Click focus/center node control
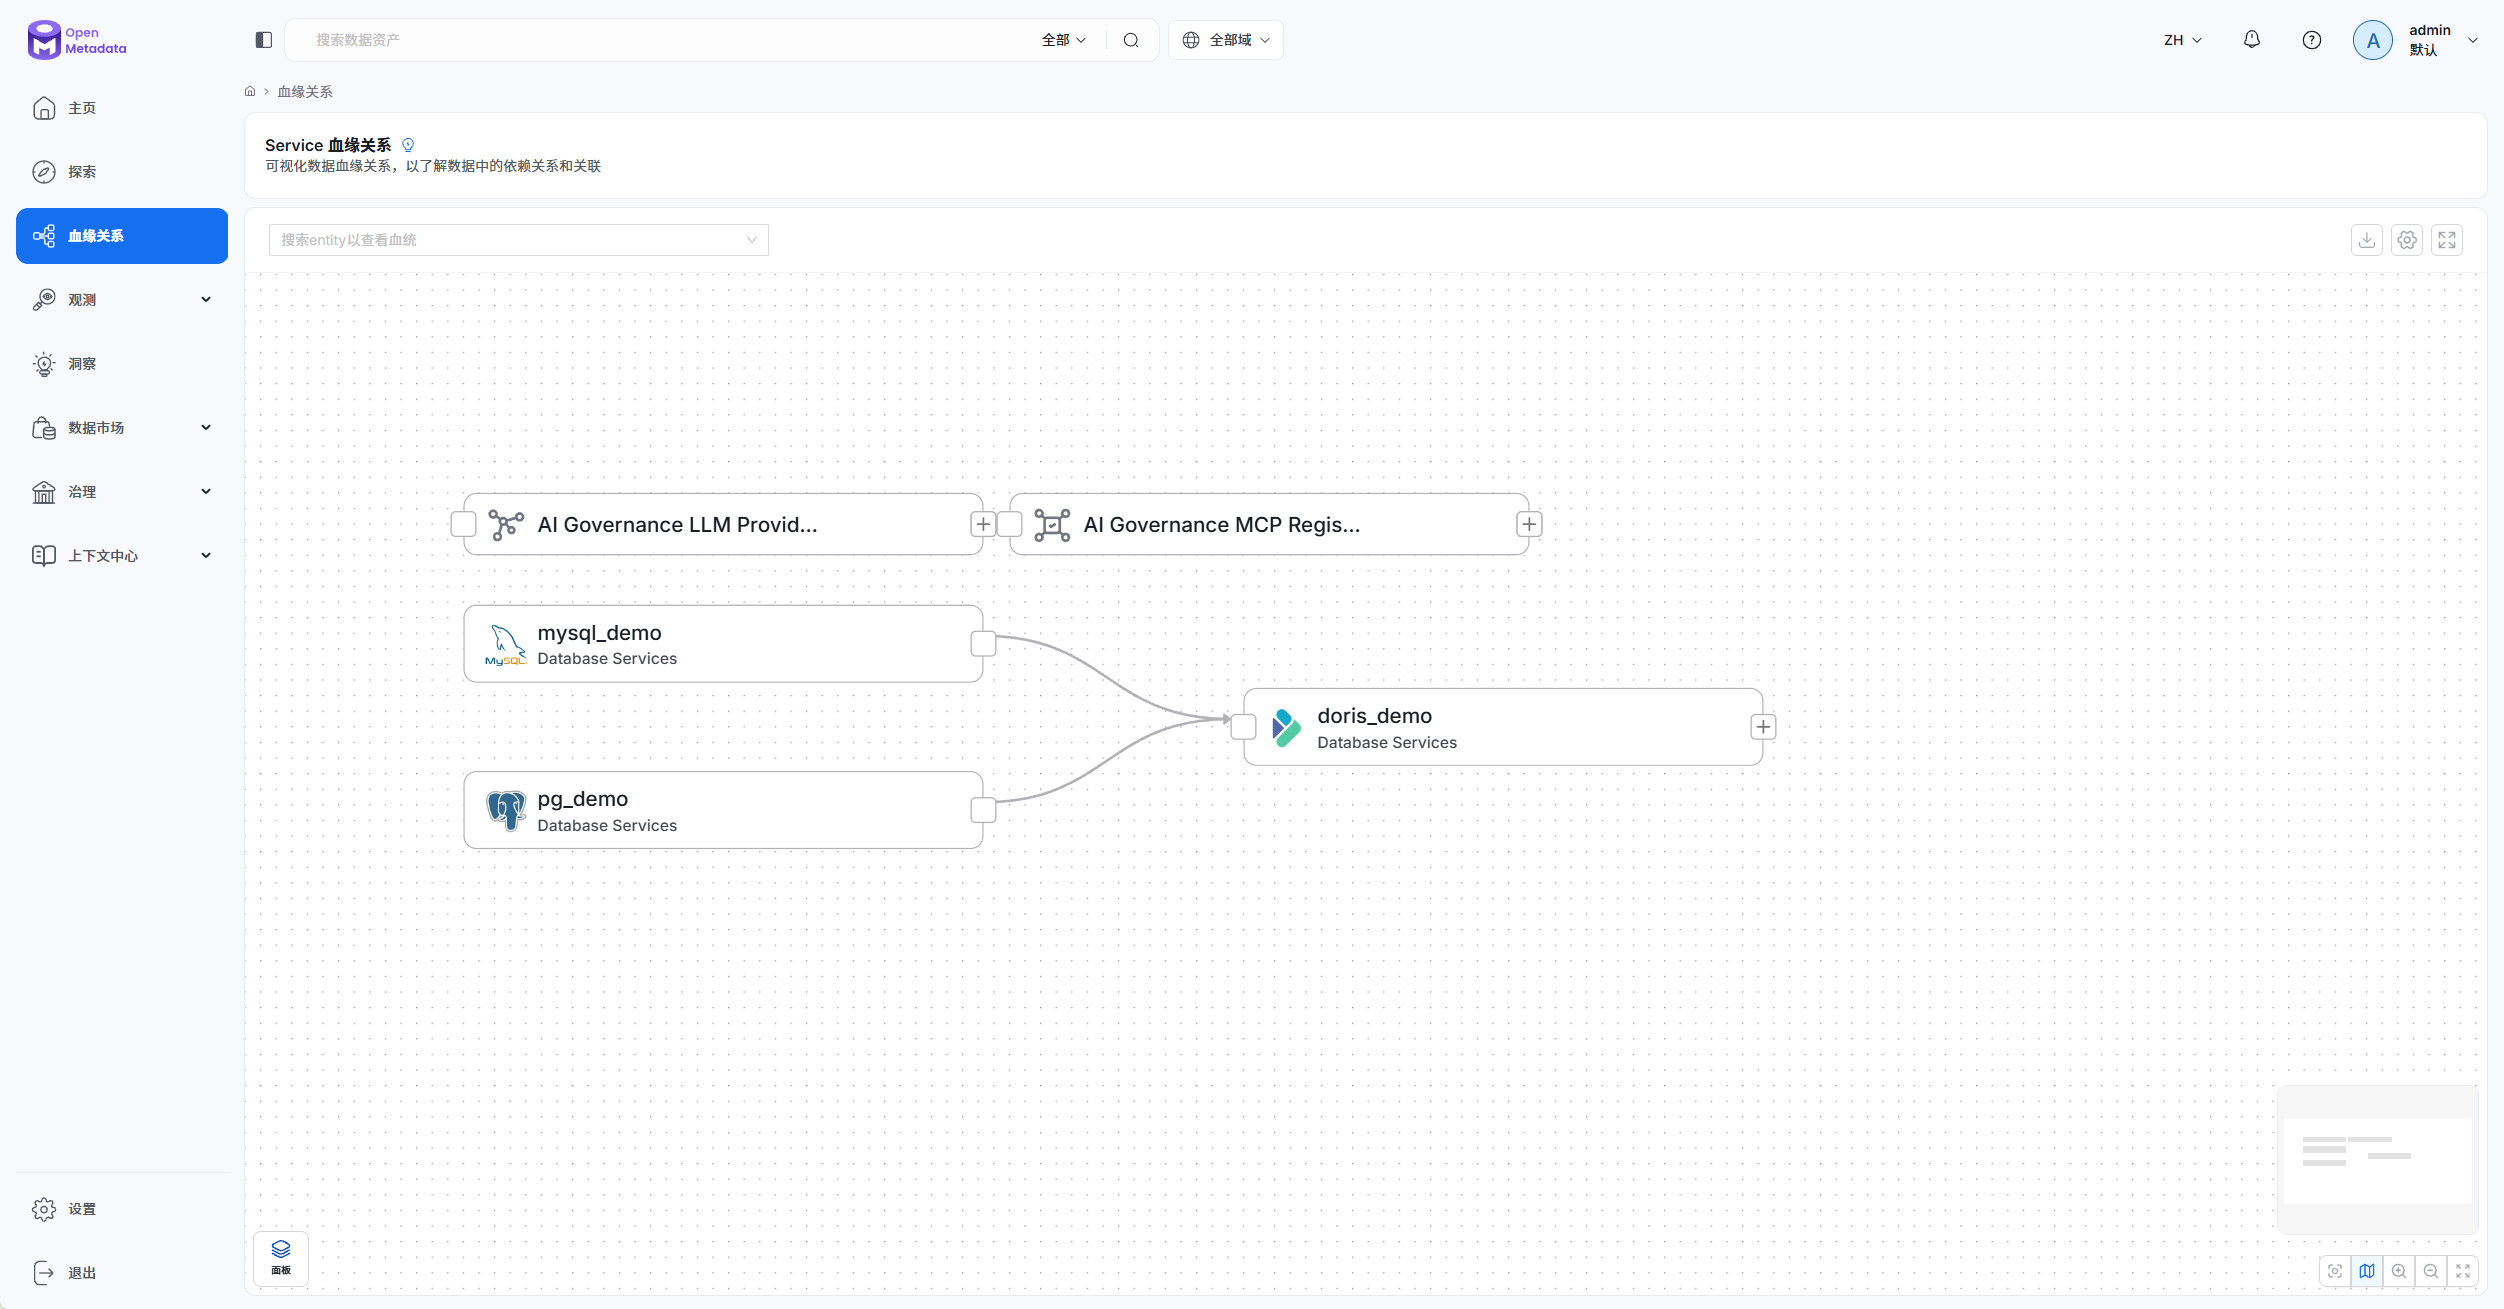 2335,1271
